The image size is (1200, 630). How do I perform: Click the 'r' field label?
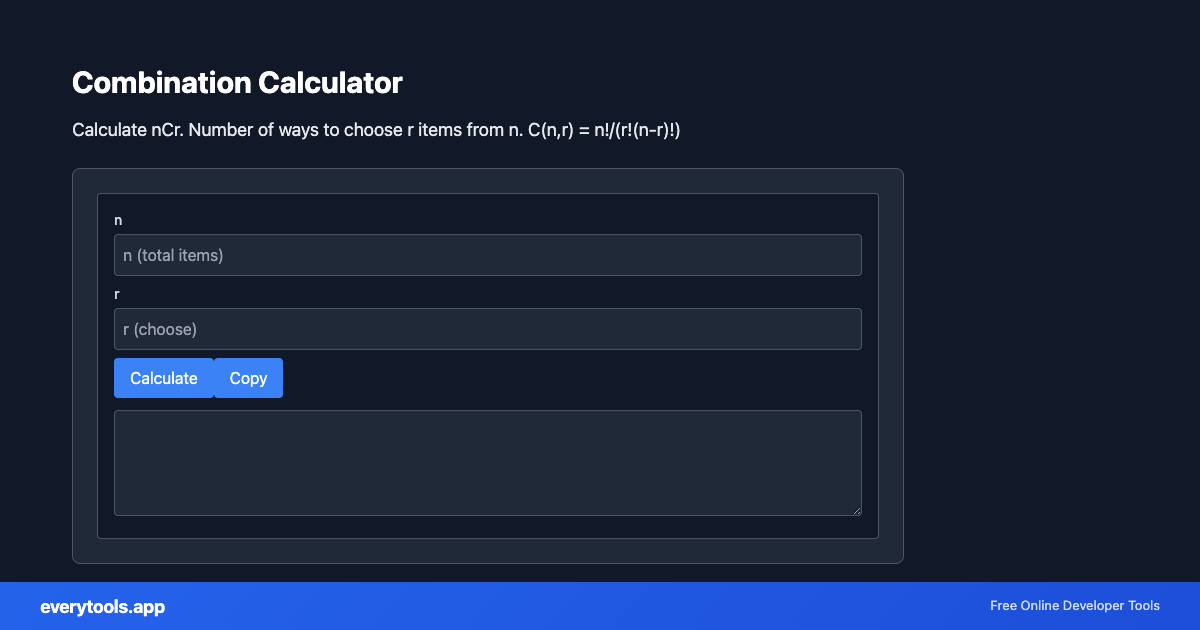116,293
